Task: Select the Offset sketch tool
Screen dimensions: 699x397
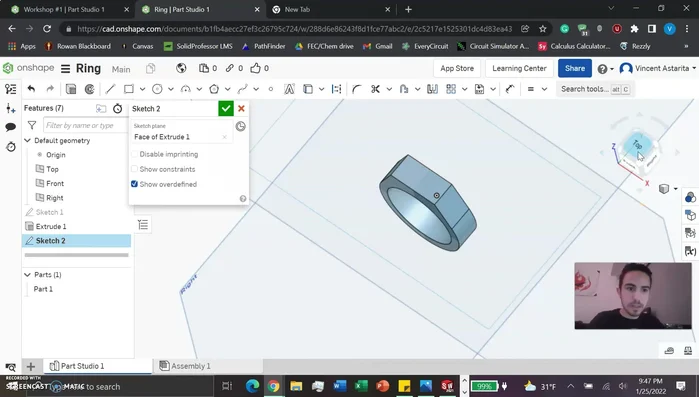Action: pyautogui.click(x=404, y=89)
